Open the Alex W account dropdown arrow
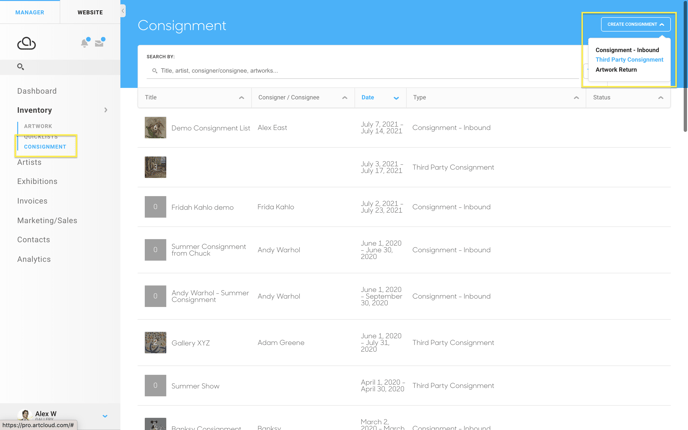 105,416
